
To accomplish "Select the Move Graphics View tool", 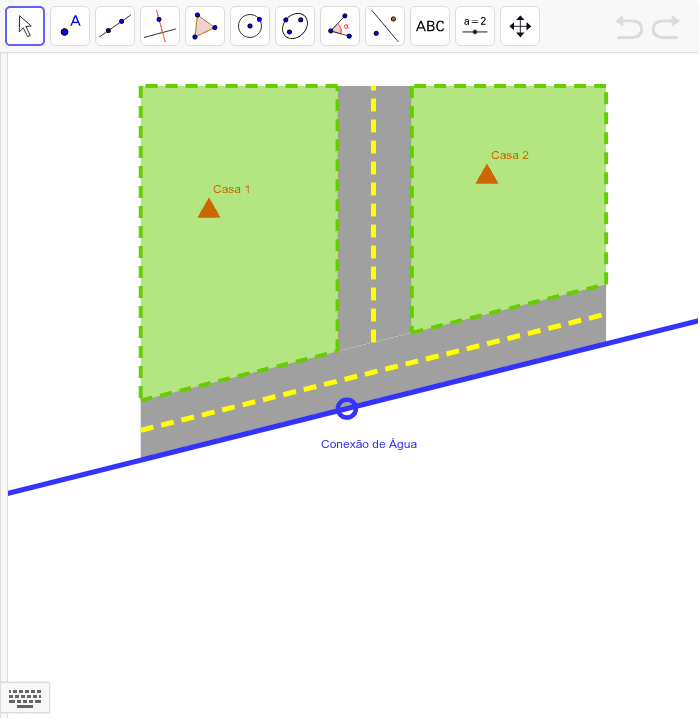I will click(520, 26).
